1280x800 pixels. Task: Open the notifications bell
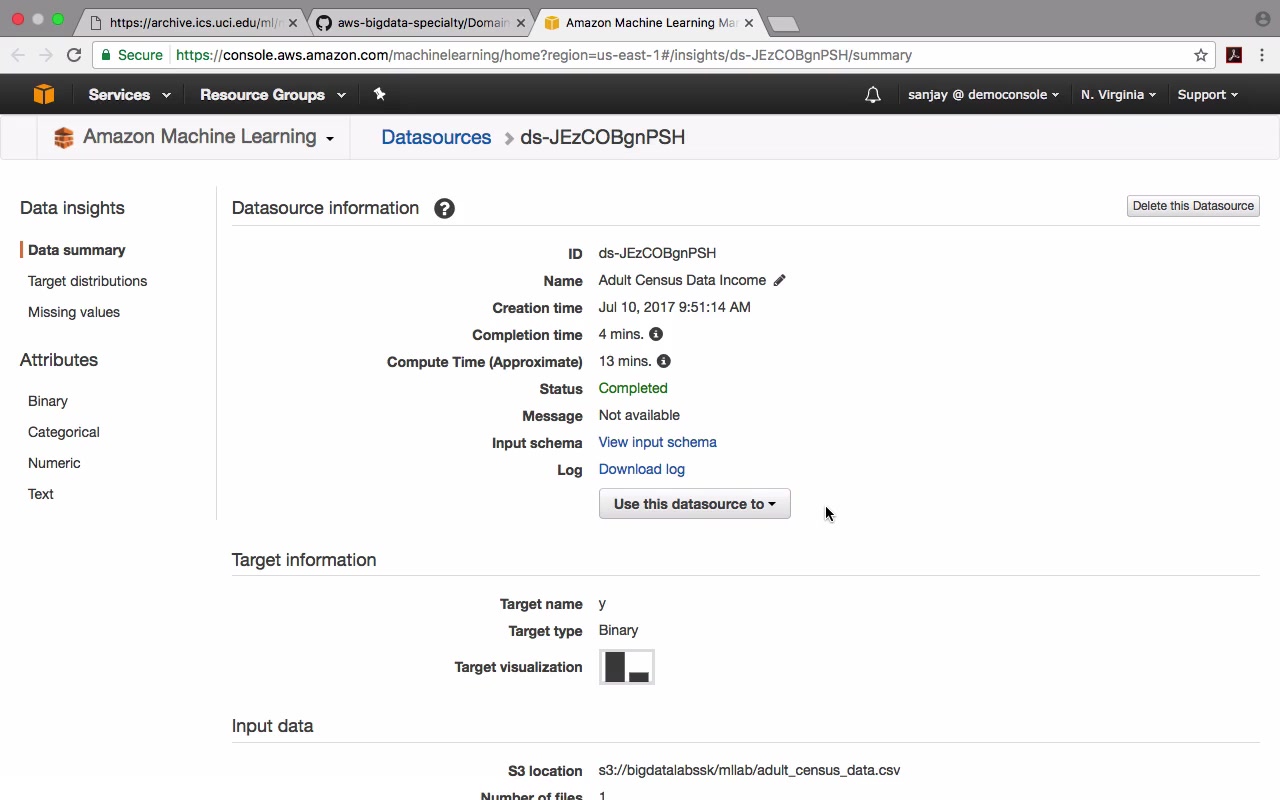[x=873, y=95]
